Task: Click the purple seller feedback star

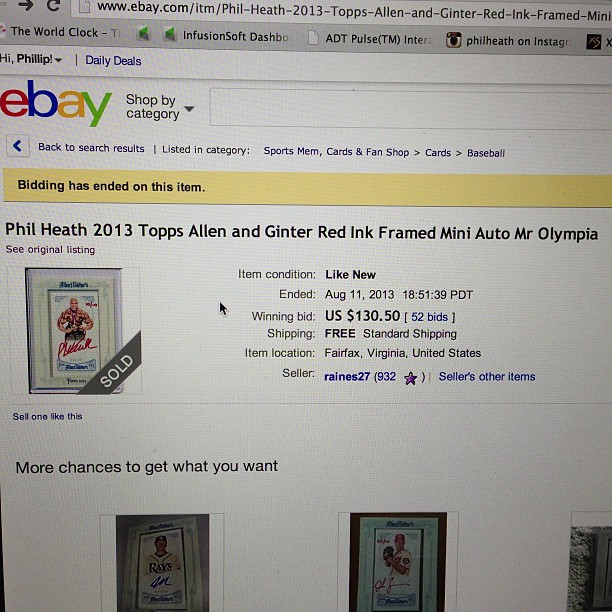Action: pos(410,378)
